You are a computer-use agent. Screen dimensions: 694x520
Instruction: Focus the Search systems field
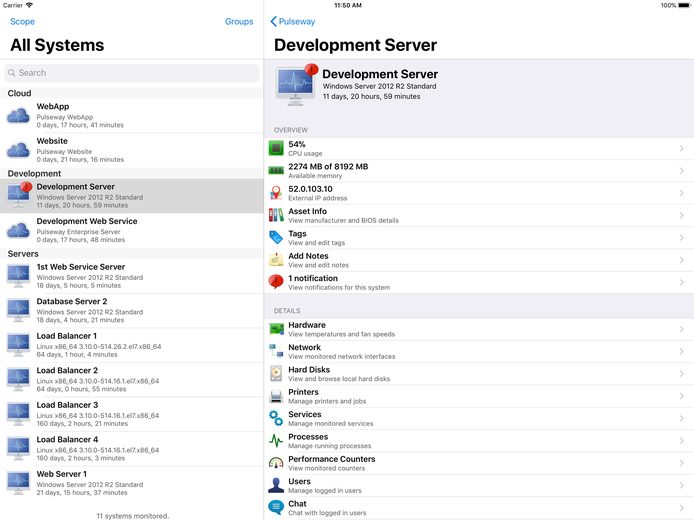[132, 73]
